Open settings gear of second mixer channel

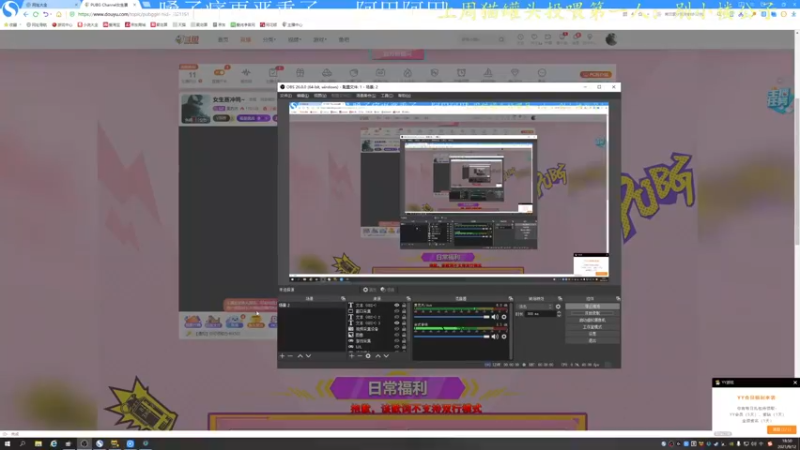pos(504,336)
